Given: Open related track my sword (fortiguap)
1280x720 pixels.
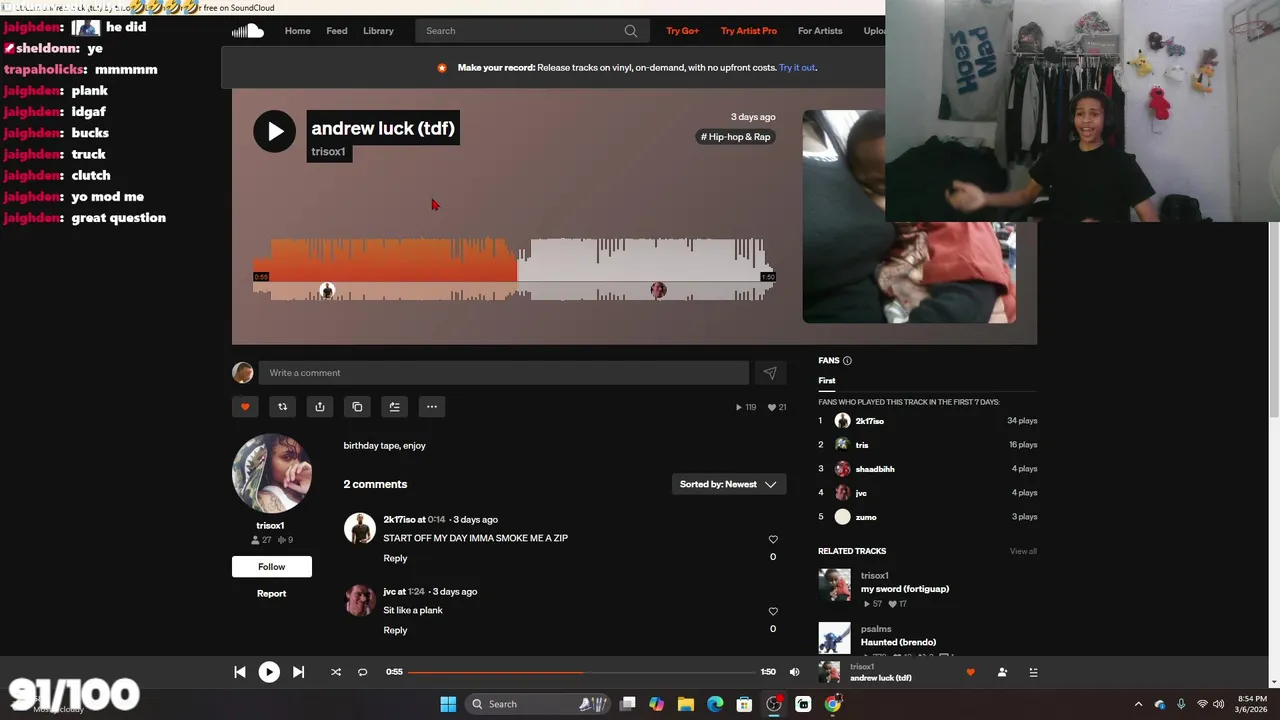Looking at the screenshot, I should coord(905,589).
